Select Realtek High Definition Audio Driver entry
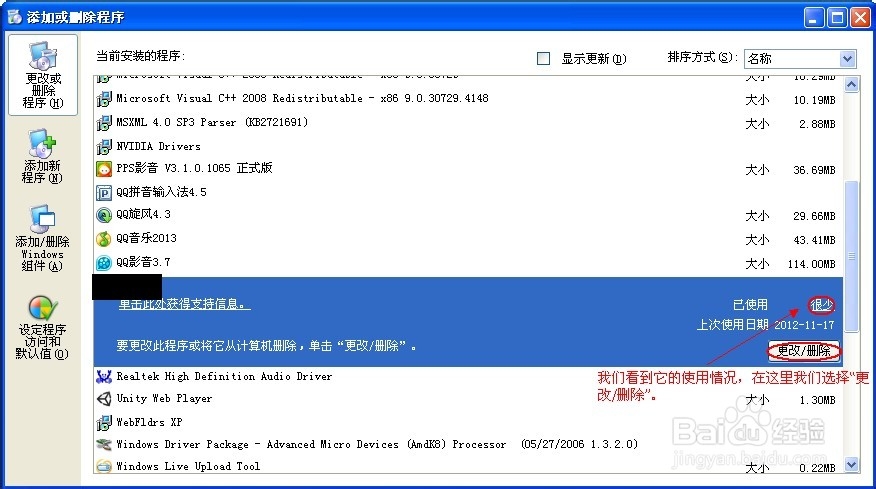Viewport: 876px width, 489px height. point(468,377)
